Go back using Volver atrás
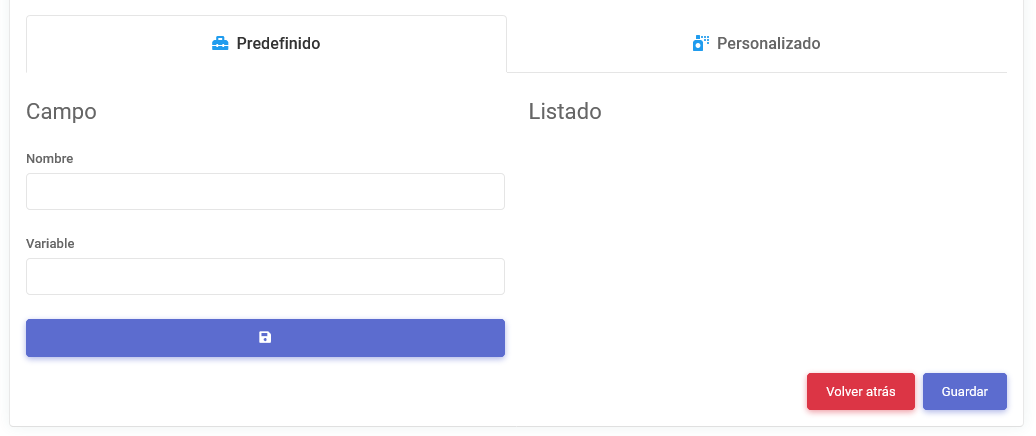Image resolution: width=1036 pixels, height=436 pixels. [860, 392]
